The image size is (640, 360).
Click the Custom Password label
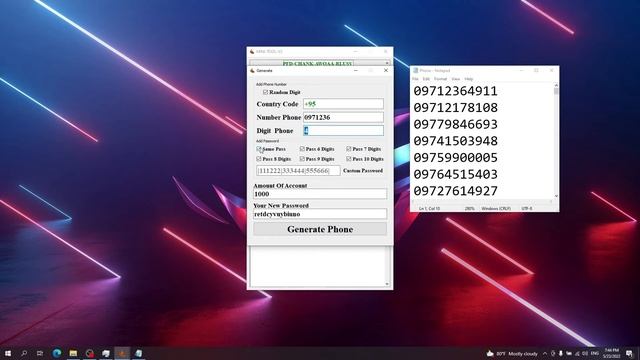click(363, 171)
